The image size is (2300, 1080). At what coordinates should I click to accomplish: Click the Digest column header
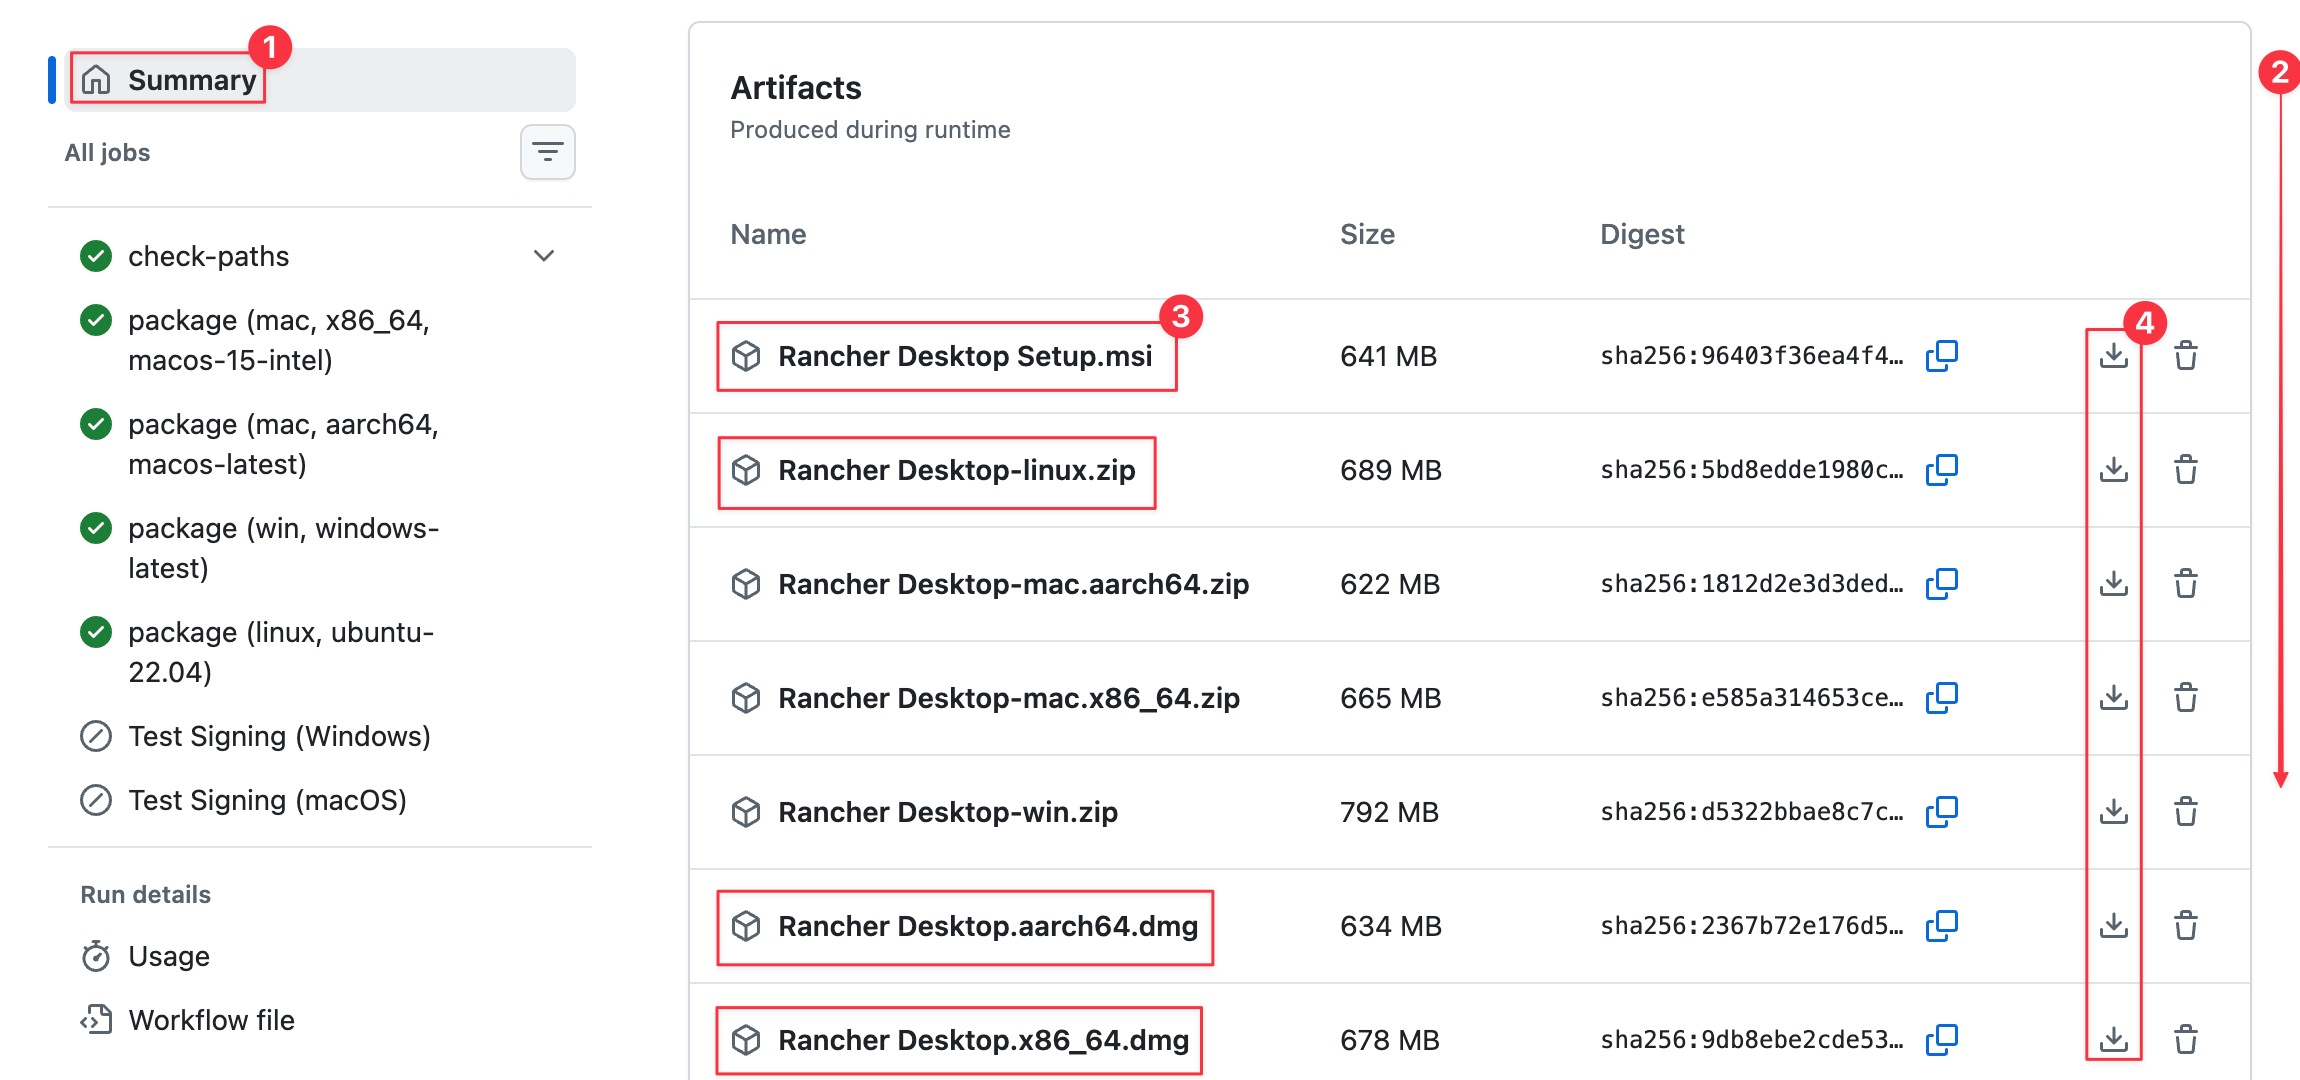1642,234
